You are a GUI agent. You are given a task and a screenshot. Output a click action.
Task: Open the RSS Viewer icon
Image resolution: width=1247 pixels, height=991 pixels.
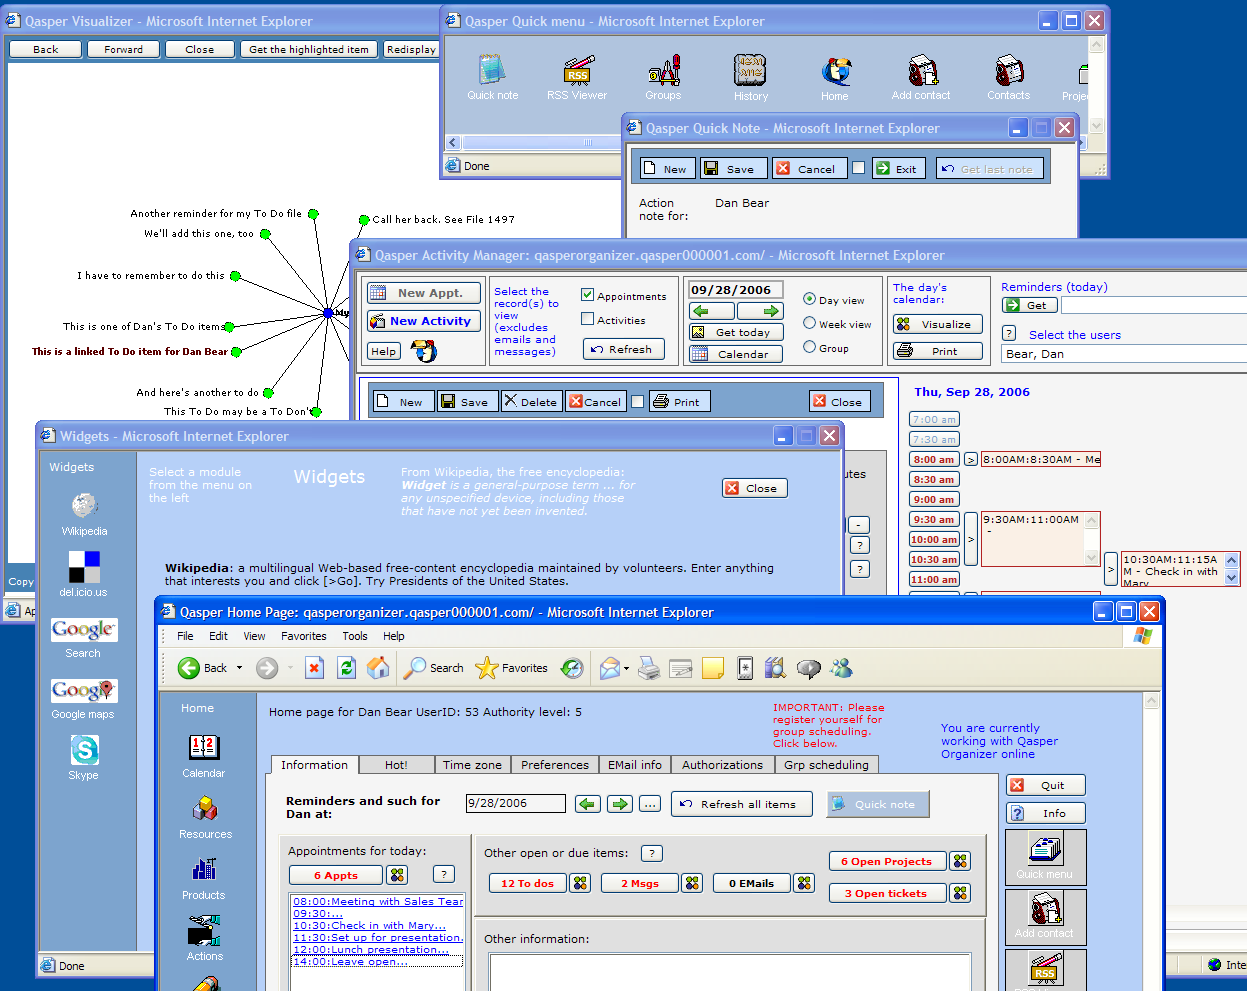click(x=577, y=70)
